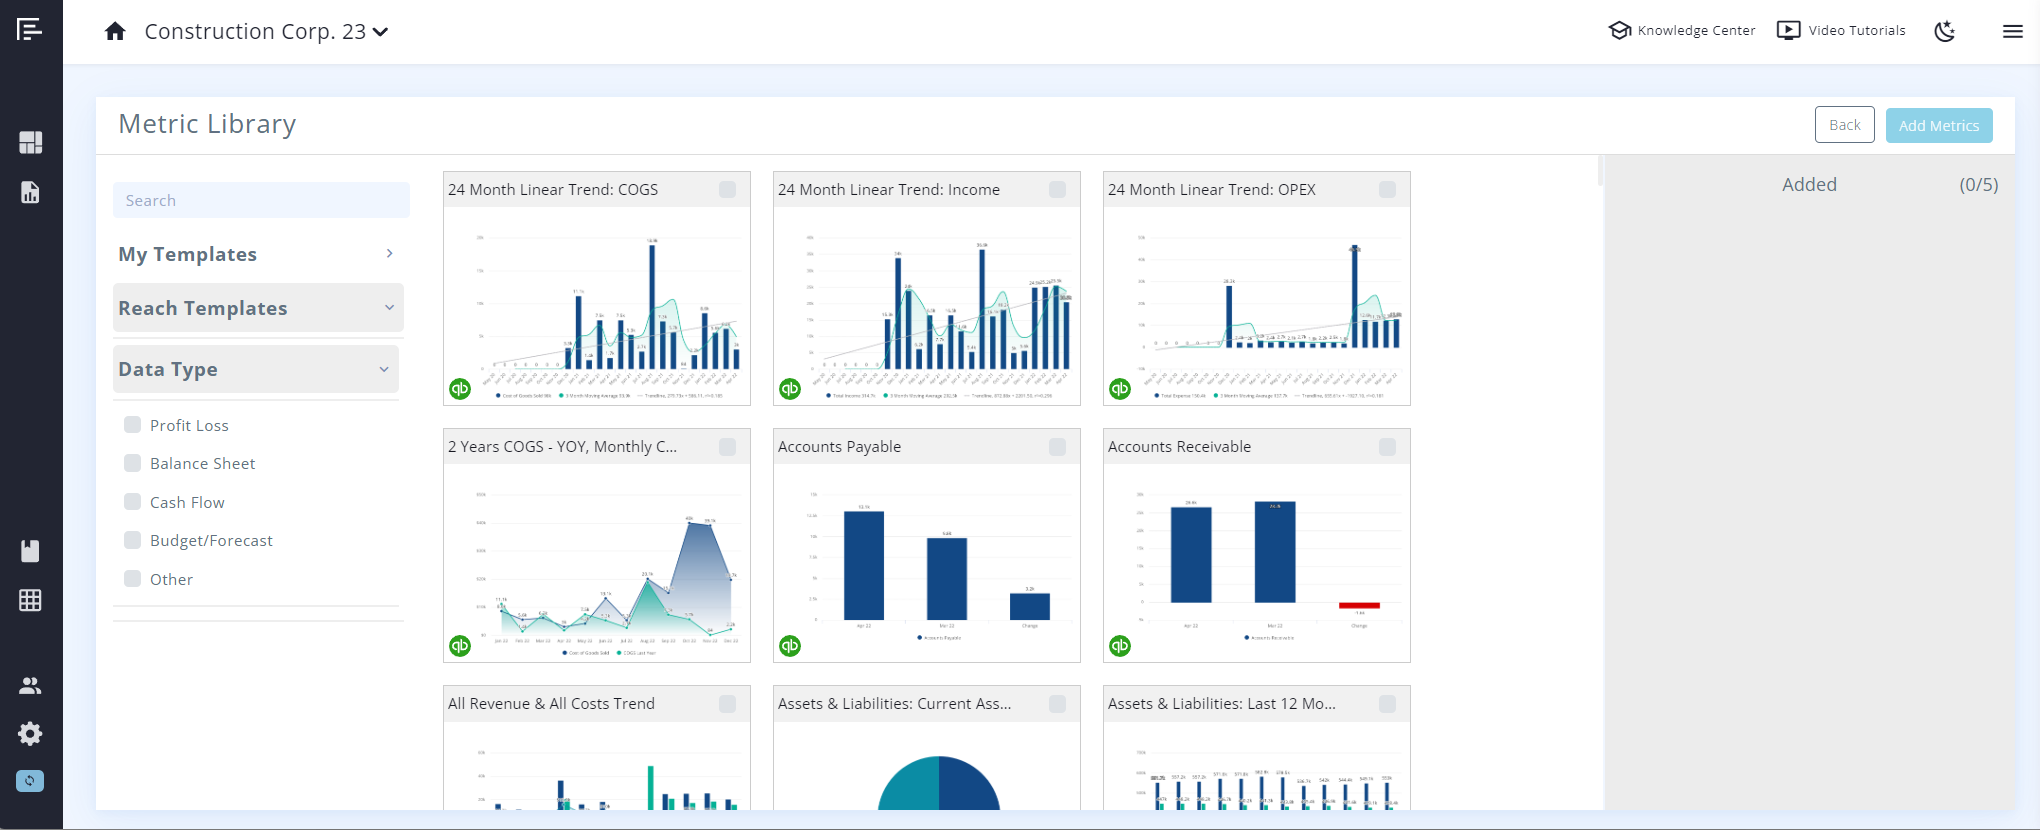Click the Add Metrics button
2040x830 pixels.
pos(1939,125)
